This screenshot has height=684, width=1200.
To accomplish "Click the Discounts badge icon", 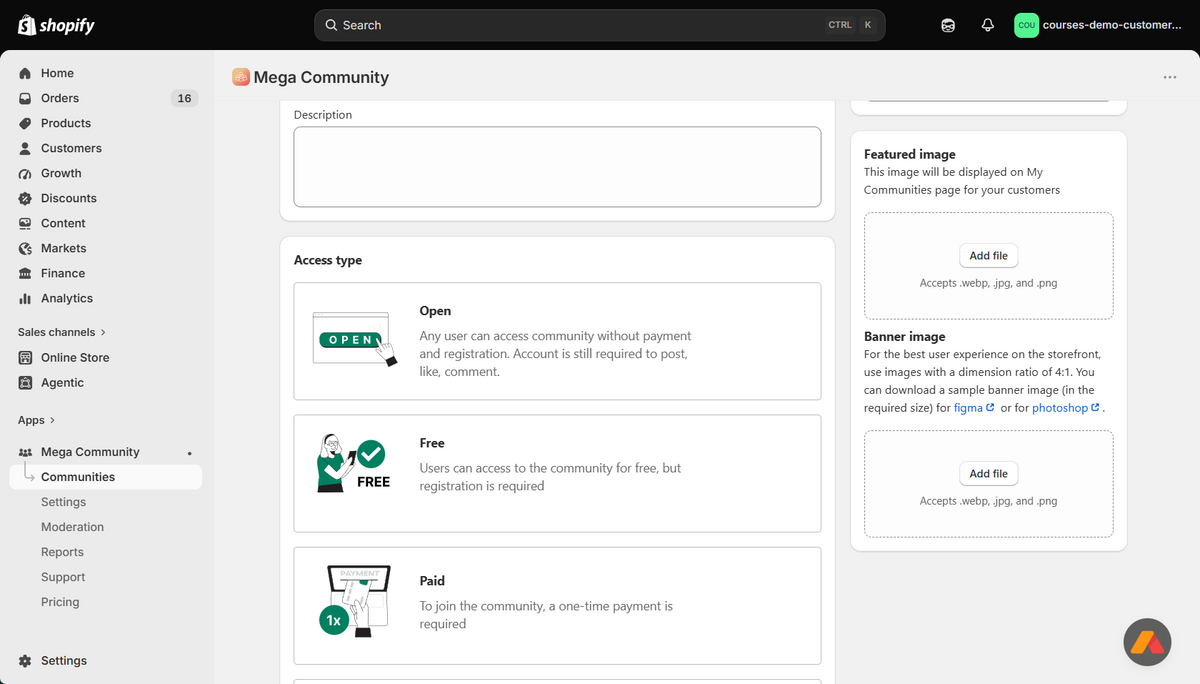I will (25, 198).
